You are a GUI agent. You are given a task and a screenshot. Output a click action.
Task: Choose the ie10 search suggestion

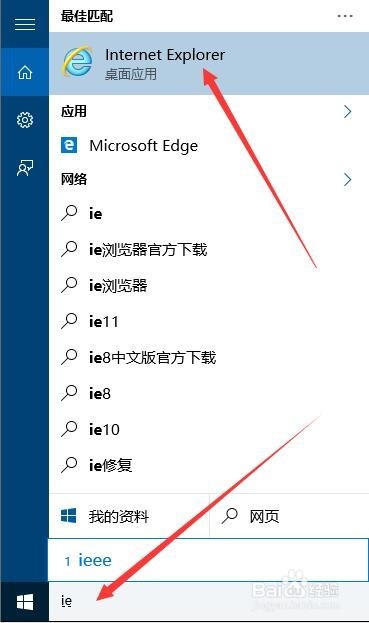tap(209, 429)
